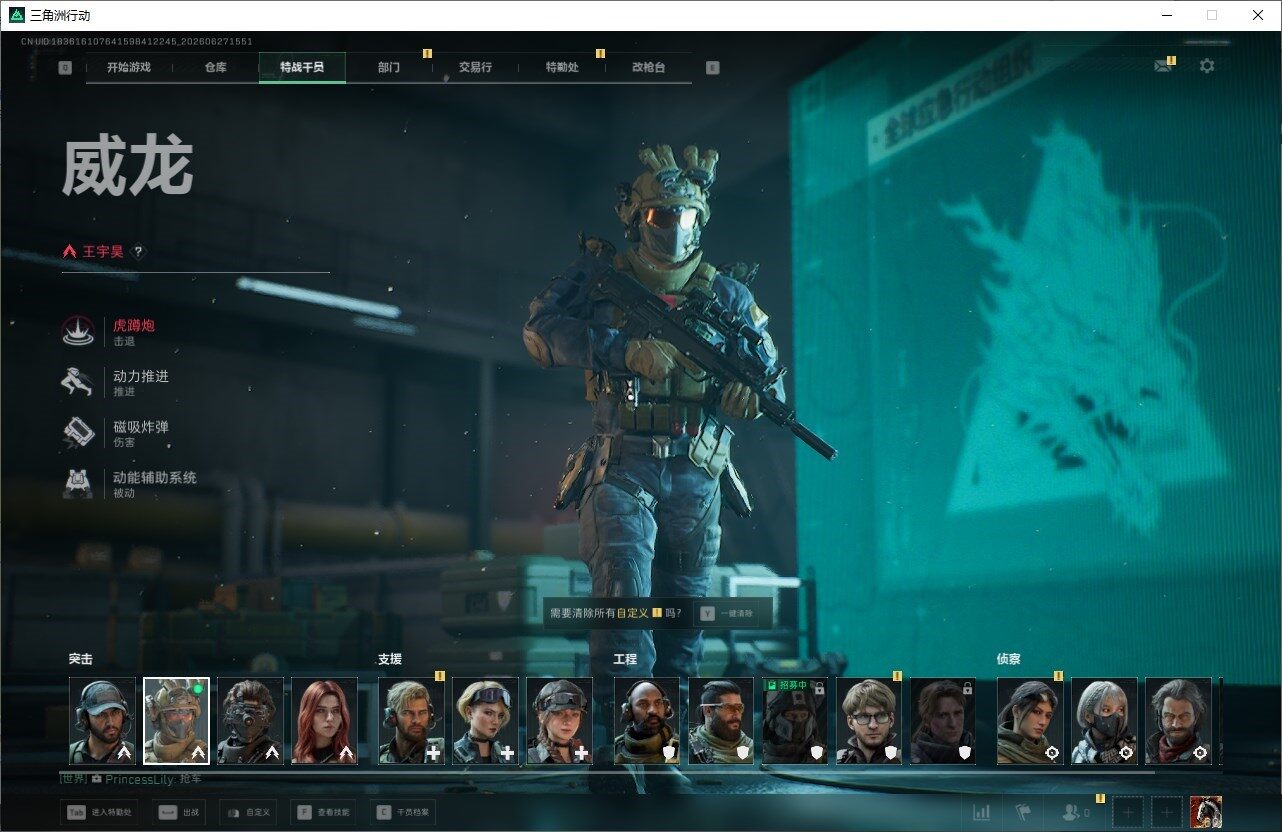Select the third support operator in cap
Screen dimensions: 1282x832
click(559, 721)
